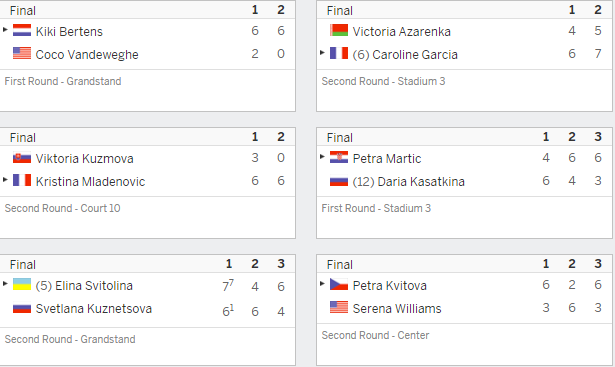The image size is (615, 367).
Task: Click the winner arrow beside Petra Kvitova
Action: point(322,283)
